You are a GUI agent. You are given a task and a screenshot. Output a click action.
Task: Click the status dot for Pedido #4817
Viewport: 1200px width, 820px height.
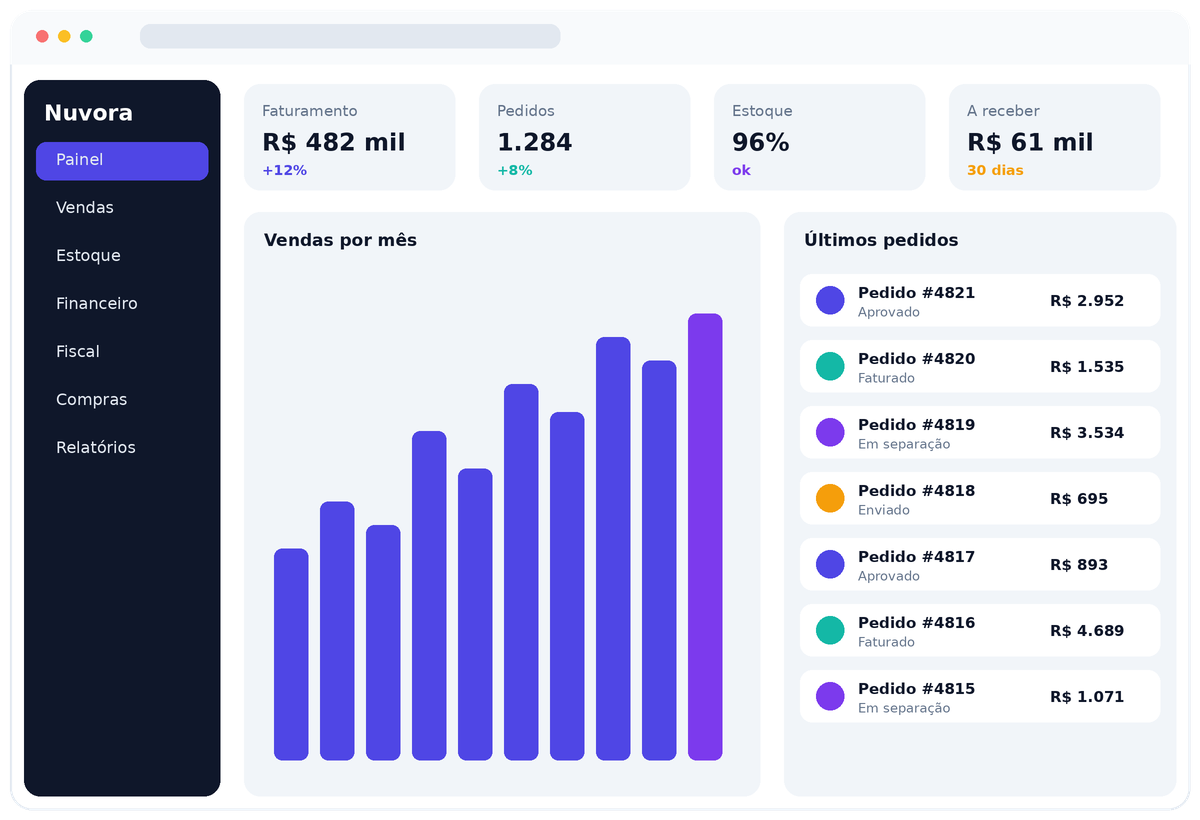(830, 564)
